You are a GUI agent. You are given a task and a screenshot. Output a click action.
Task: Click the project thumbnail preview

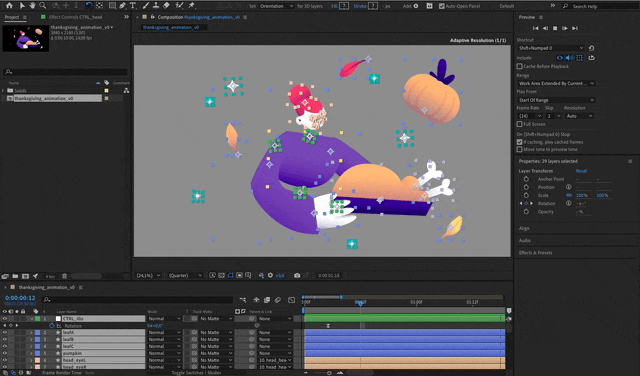tap(26, 38)
